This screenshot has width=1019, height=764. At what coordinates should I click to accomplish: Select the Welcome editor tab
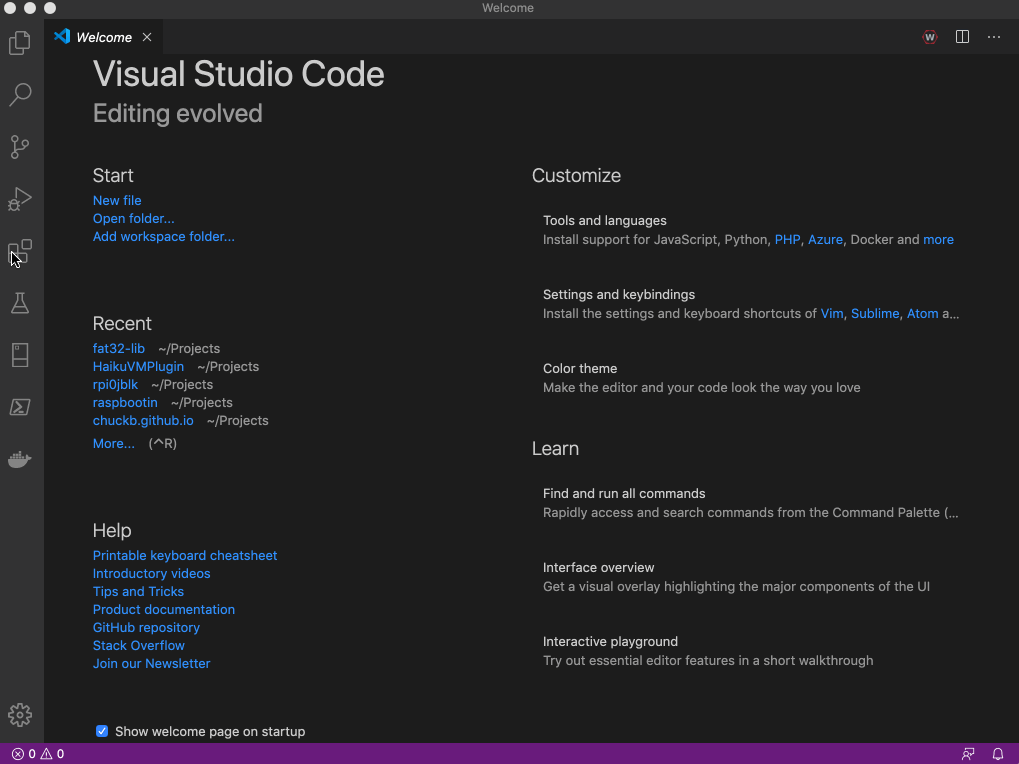pyautogui.click(x=103, y=37)
